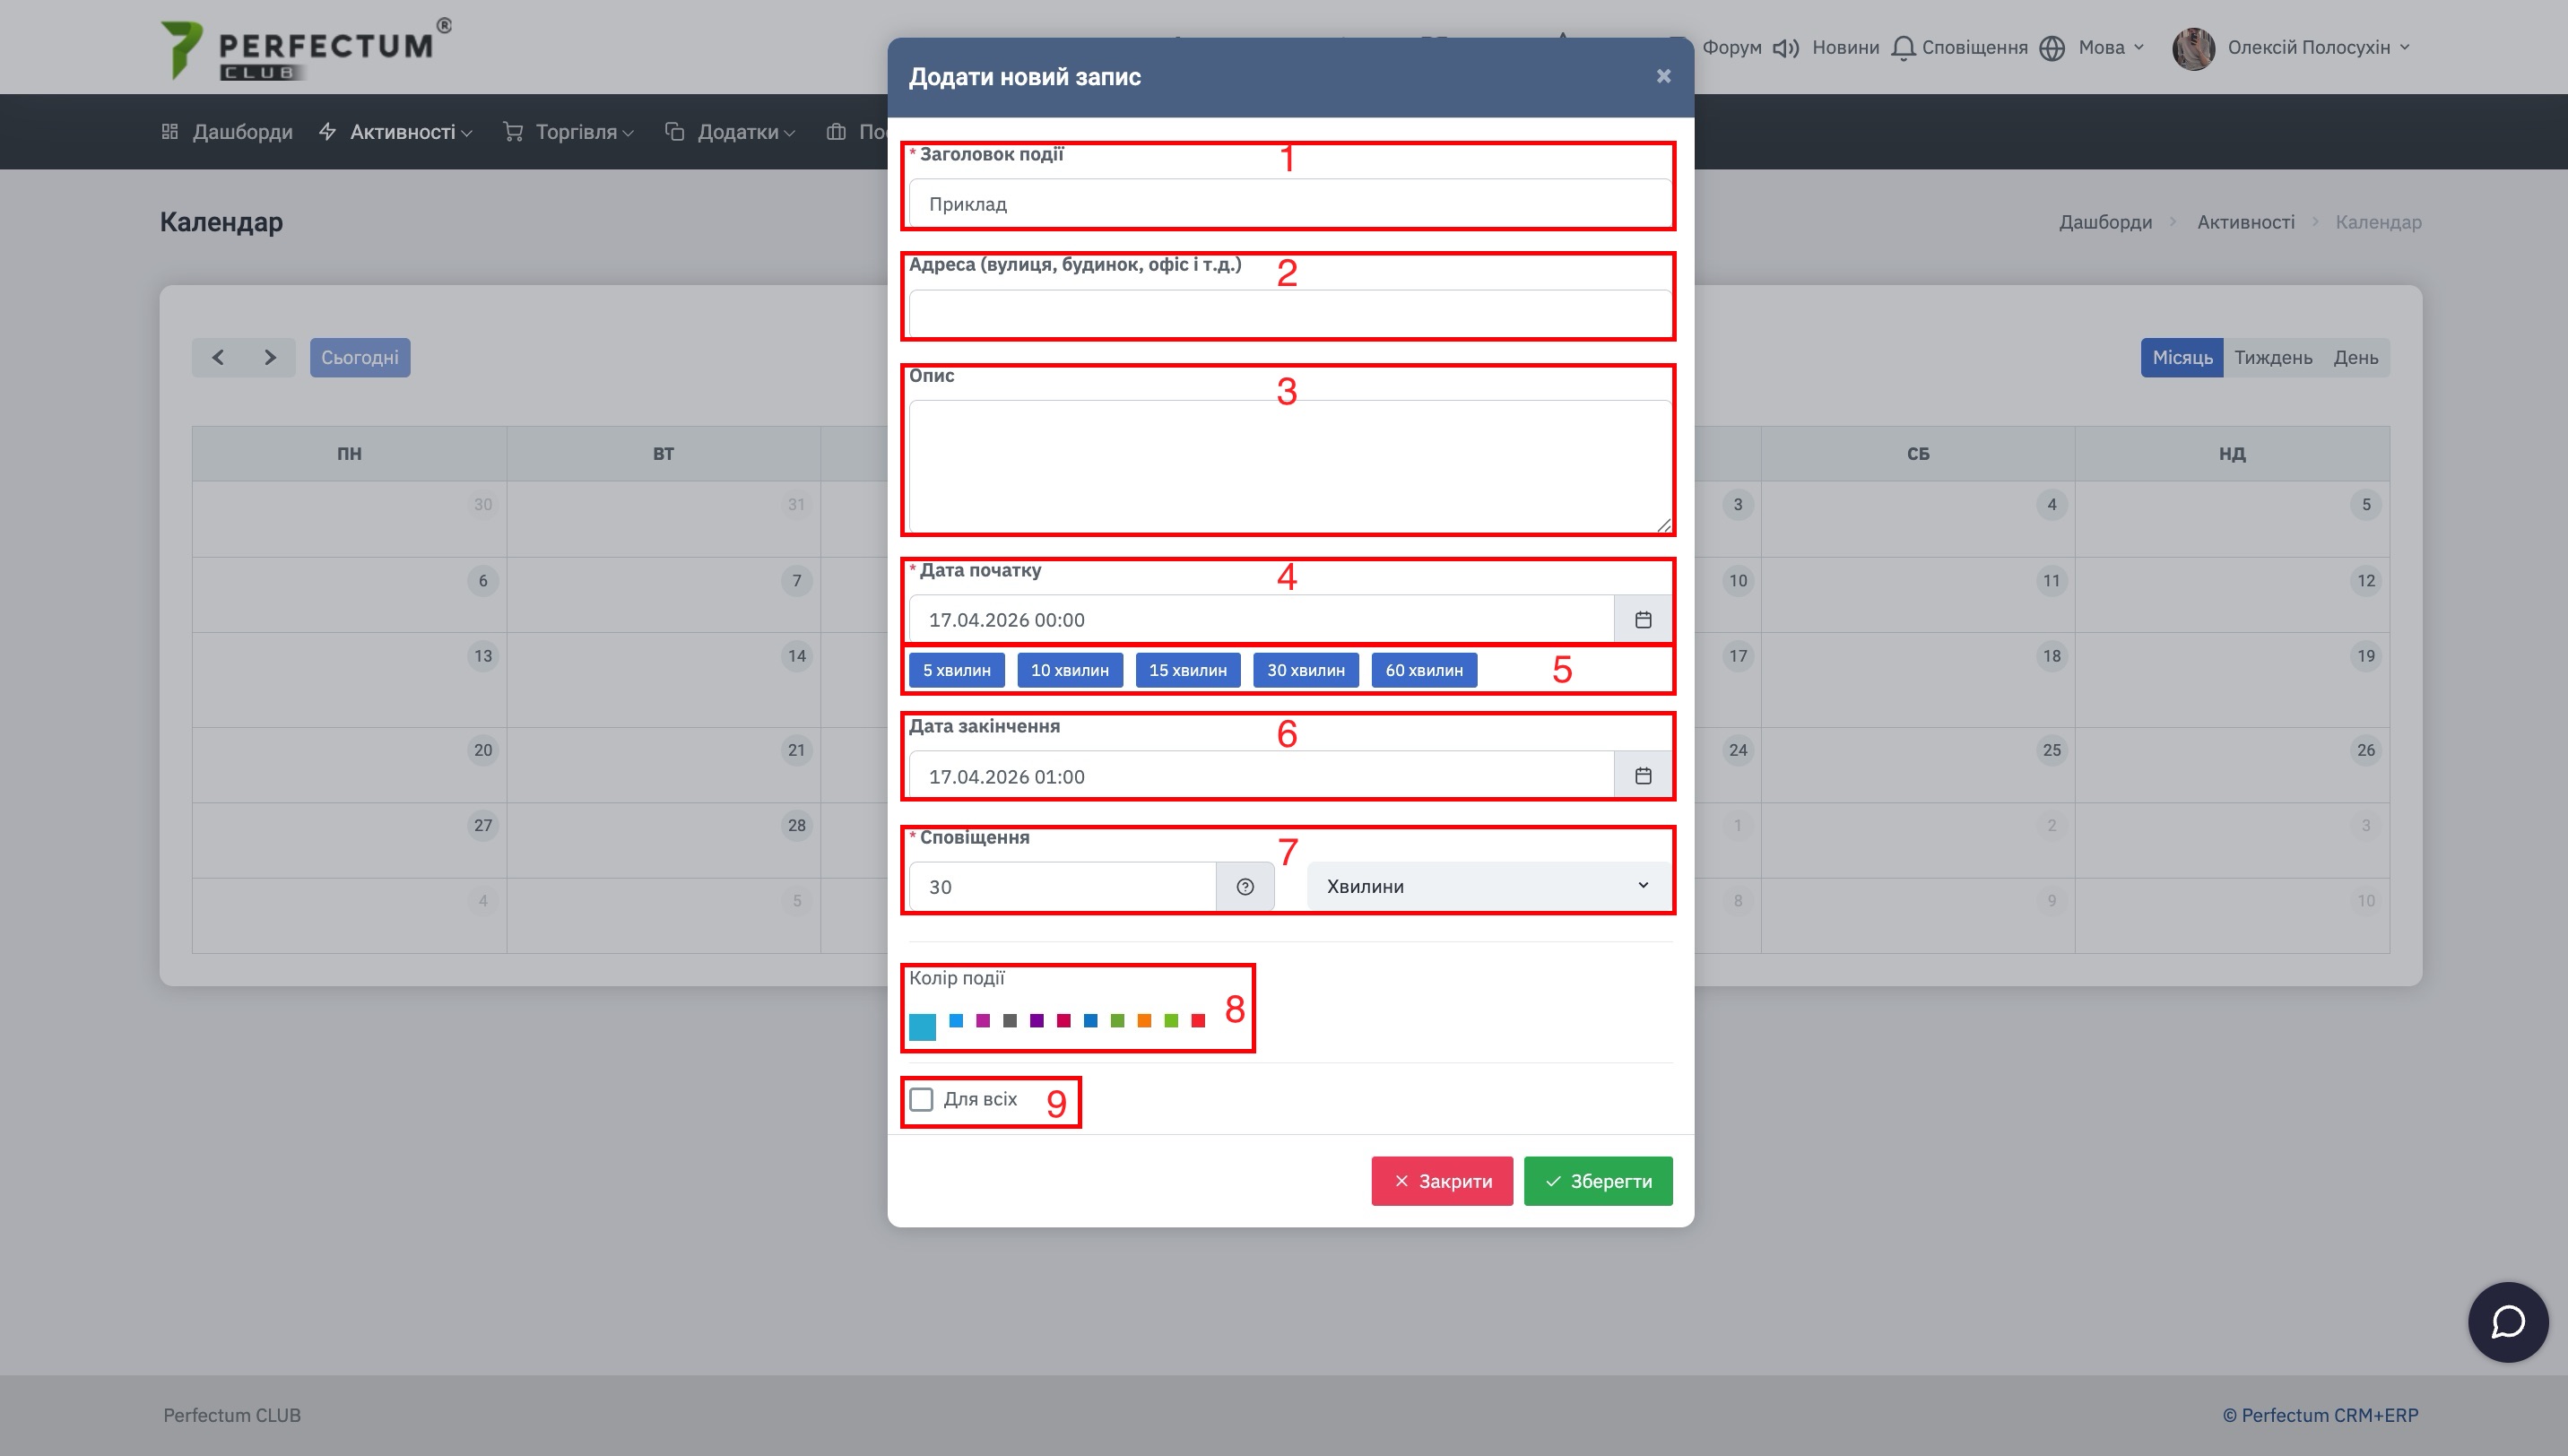Click the Мова globe icon

click(x=2052, y=48)
